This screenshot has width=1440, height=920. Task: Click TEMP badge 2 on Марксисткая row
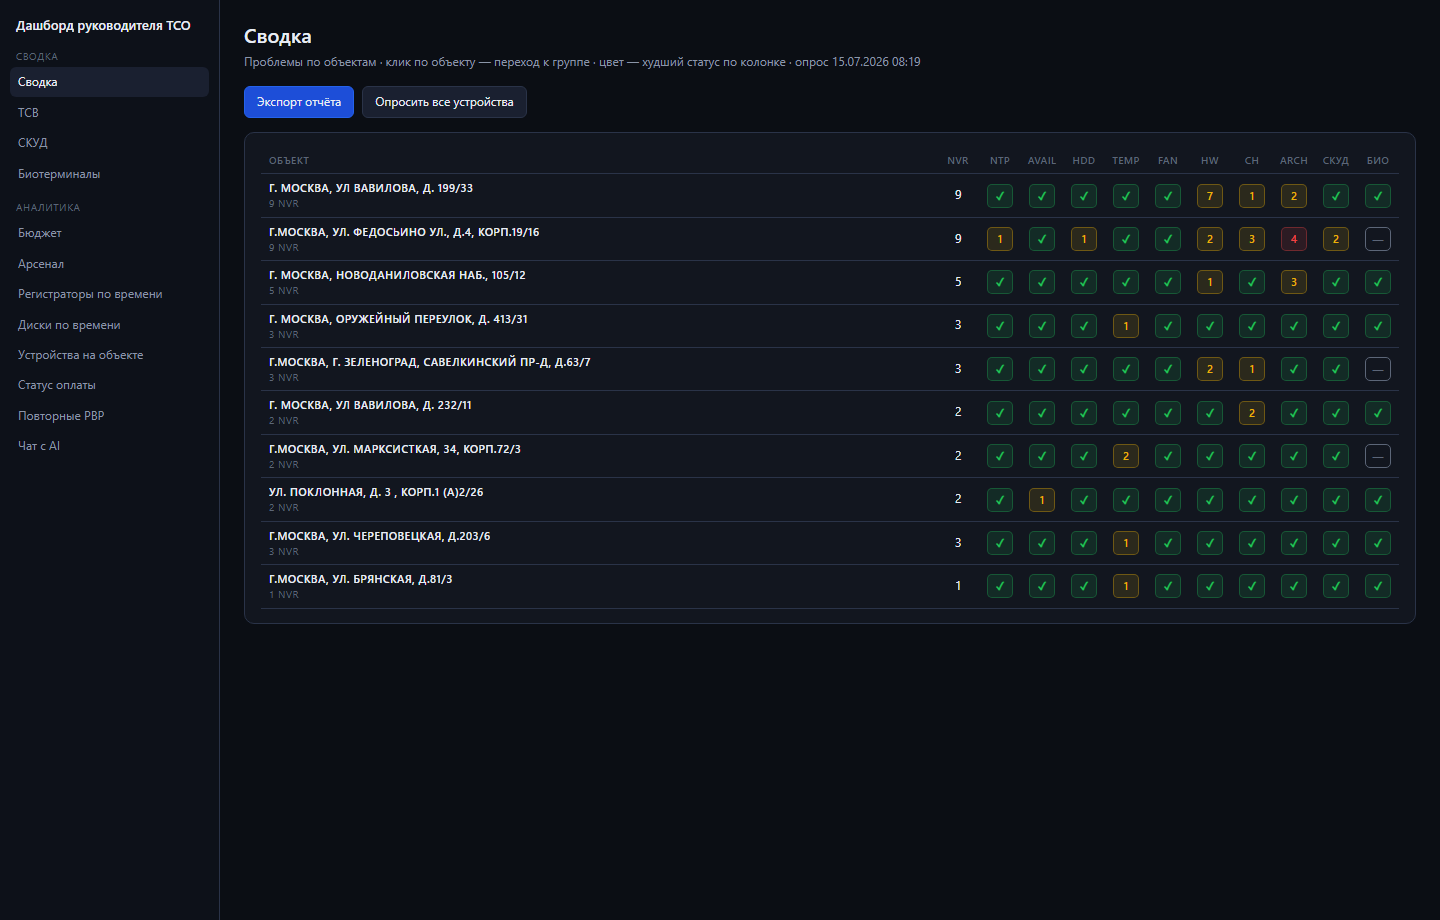[1125, 456]
